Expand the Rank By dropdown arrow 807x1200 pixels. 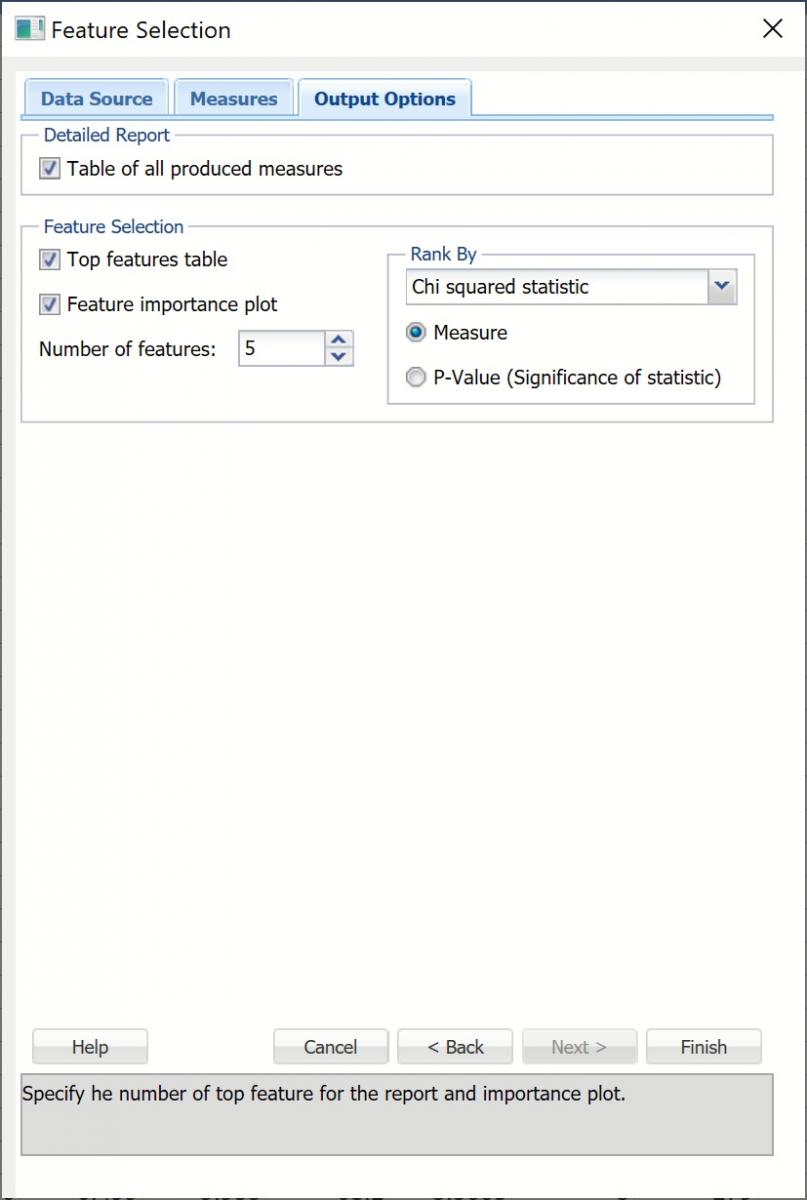722,287
